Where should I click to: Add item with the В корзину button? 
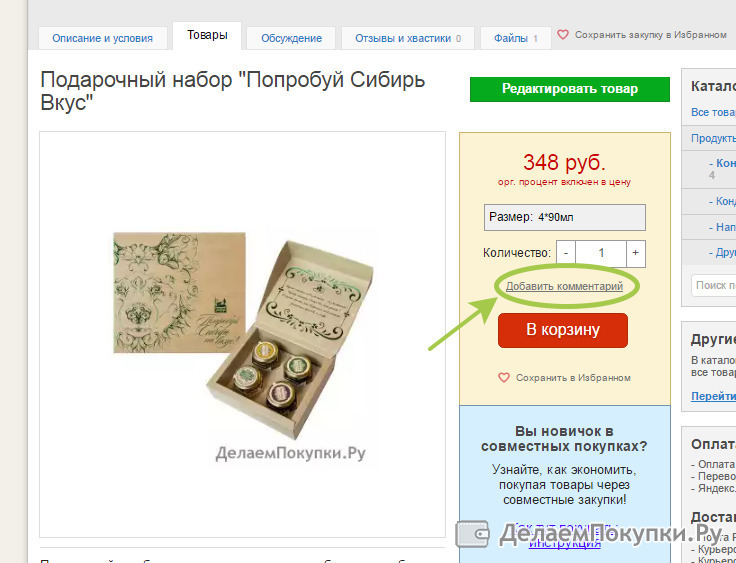(563, 330)
